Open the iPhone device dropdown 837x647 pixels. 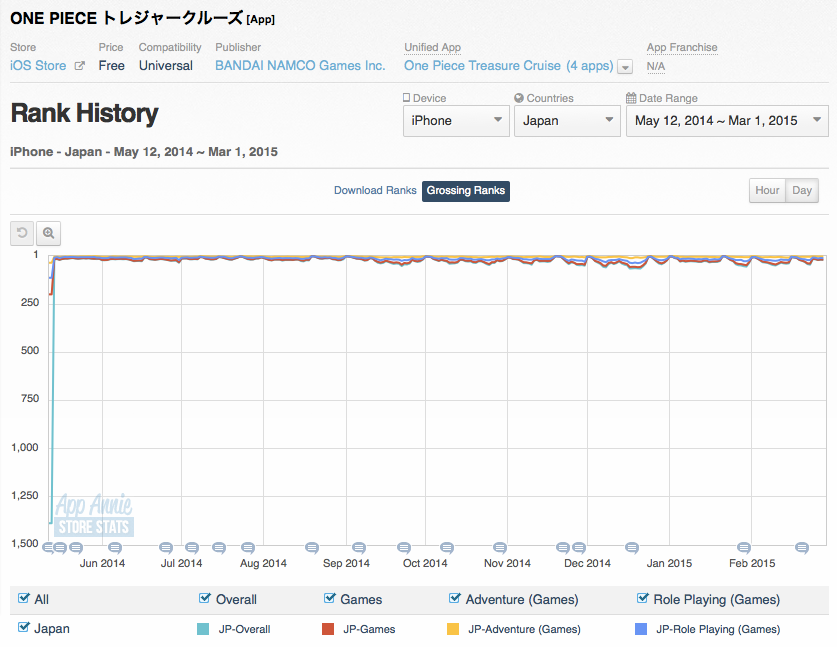(456, 121)
